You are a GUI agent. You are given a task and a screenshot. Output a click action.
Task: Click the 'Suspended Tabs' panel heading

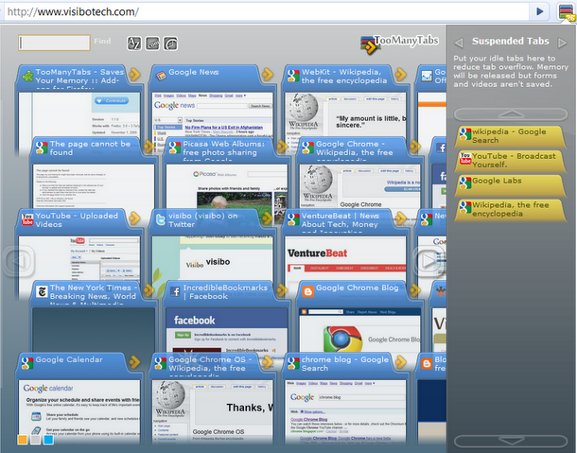(x=510, y=41)
